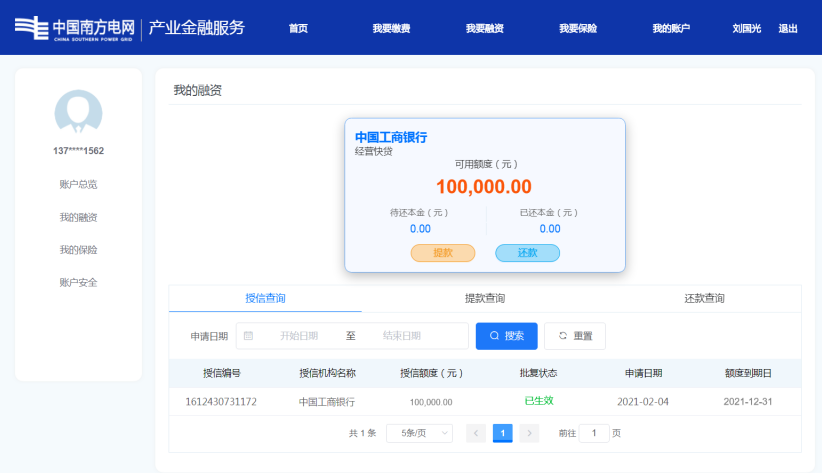Click the user avatar picture

coord(78,112)
